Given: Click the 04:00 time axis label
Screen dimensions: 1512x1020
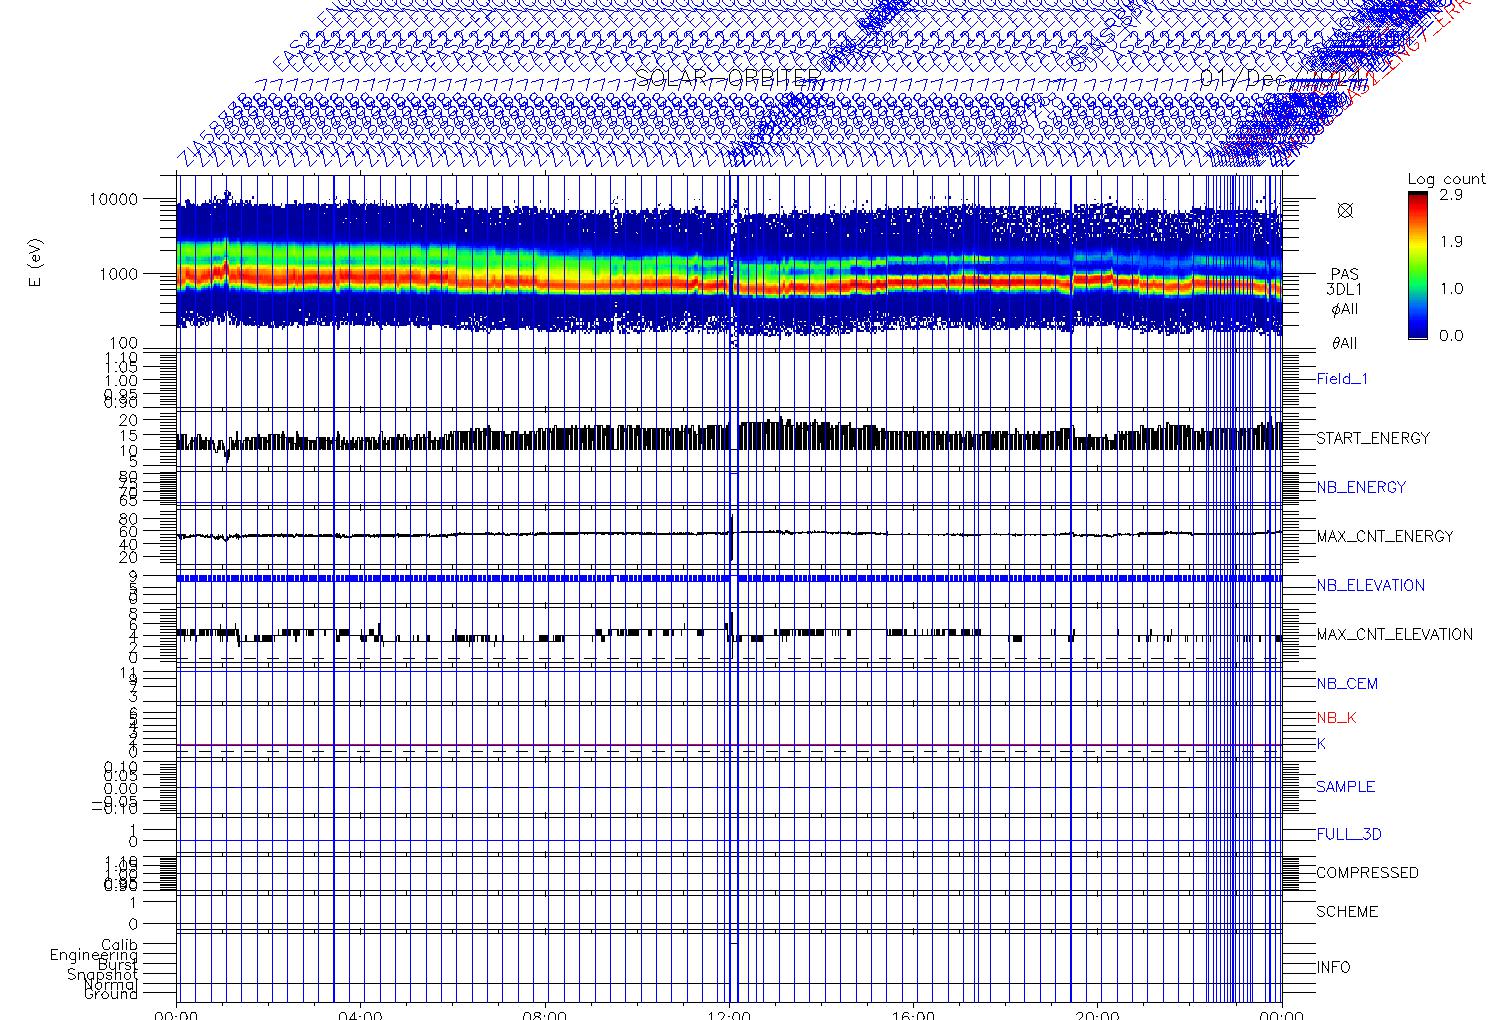Looking at the screenshot, I should coord(361,1014).
